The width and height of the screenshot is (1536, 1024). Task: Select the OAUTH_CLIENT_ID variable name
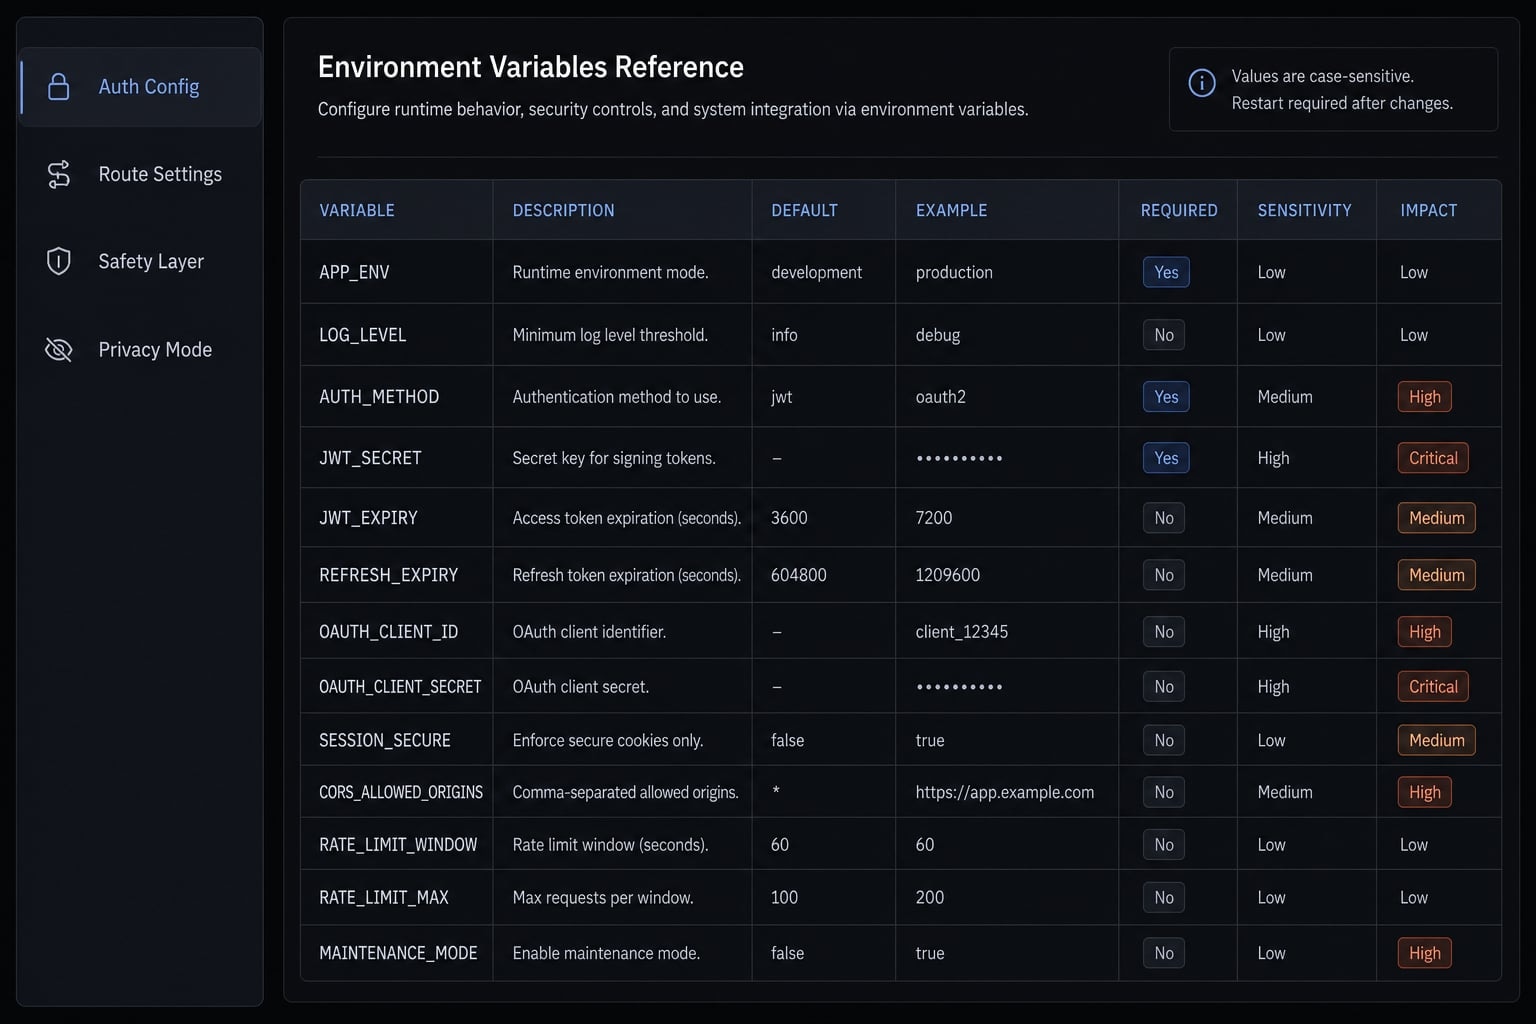click(388, 632)
